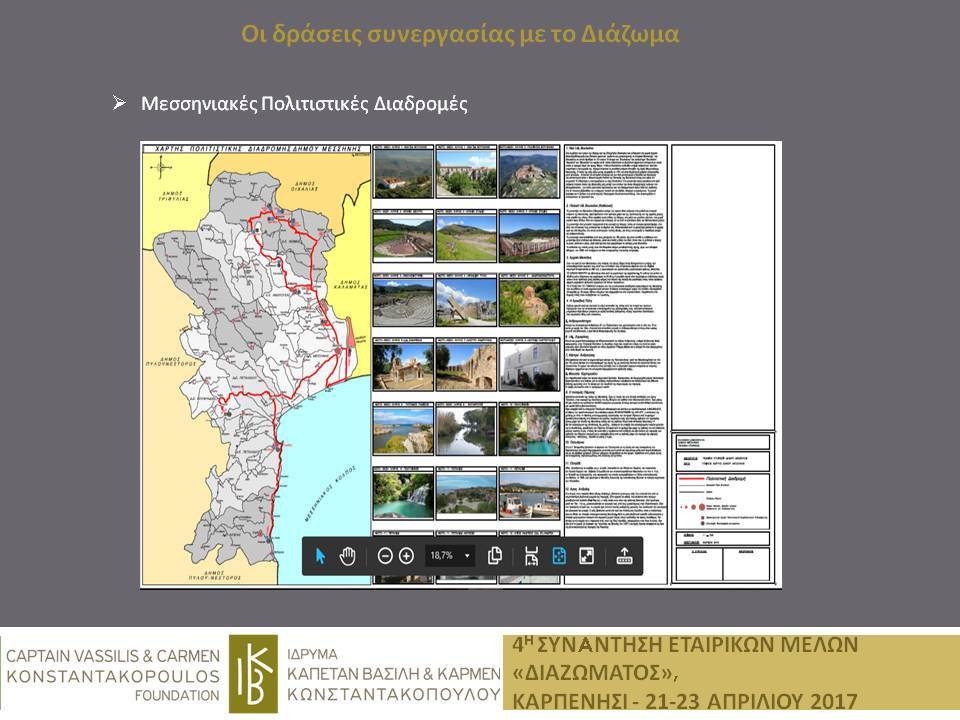Open the small odeon theatre photo
The image size is (960, 720).
pos(403,238)
